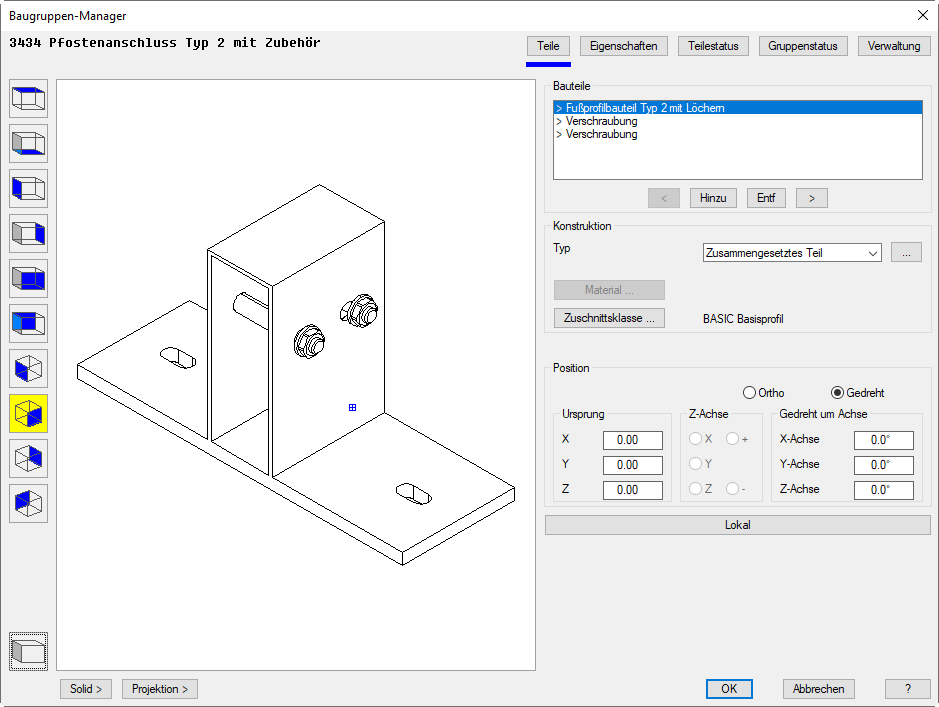The height and width of the screenshot is (707, 939).
Task: Expand the Solid > menu button
Action: [85, 689]
